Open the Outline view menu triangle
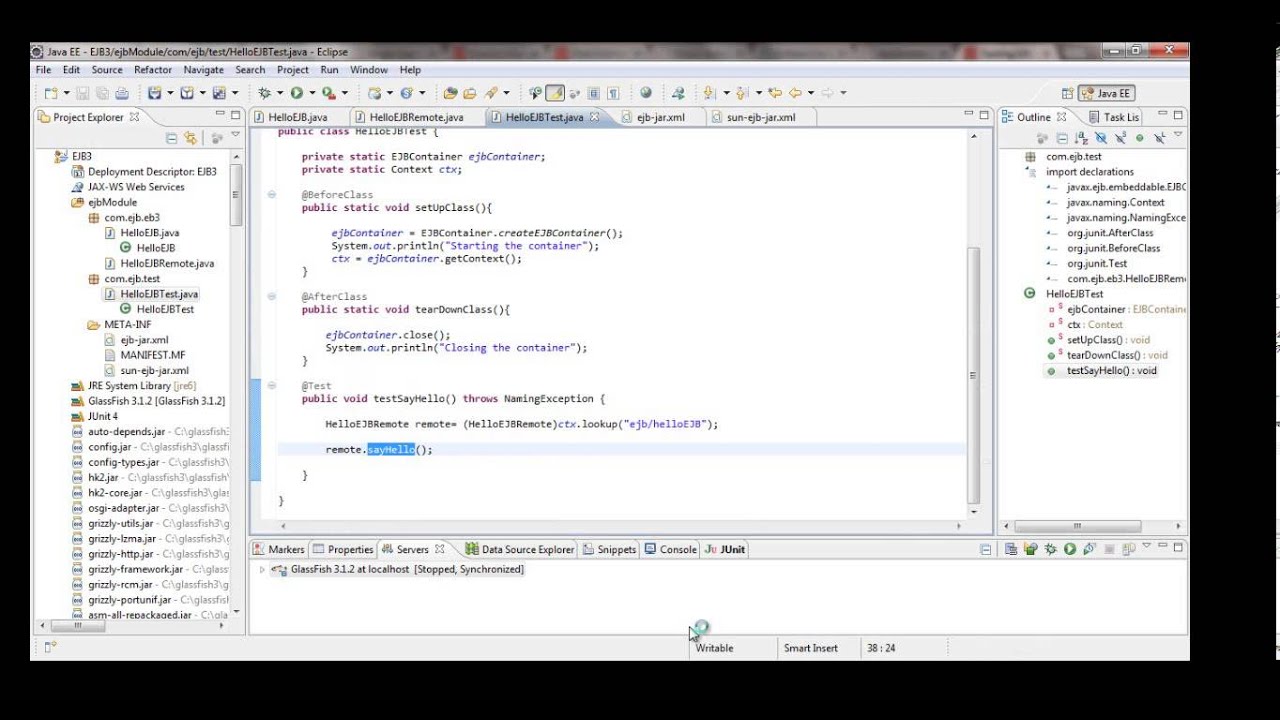This screenshot has width=1280, height=720. coord(1178,134)
